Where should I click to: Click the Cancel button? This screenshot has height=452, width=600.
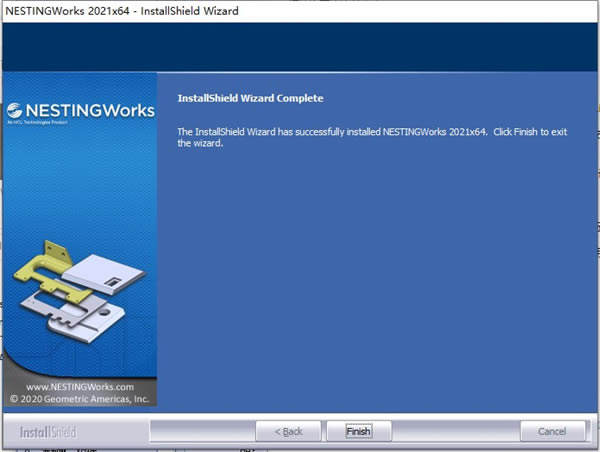click(x=553, y=431)
